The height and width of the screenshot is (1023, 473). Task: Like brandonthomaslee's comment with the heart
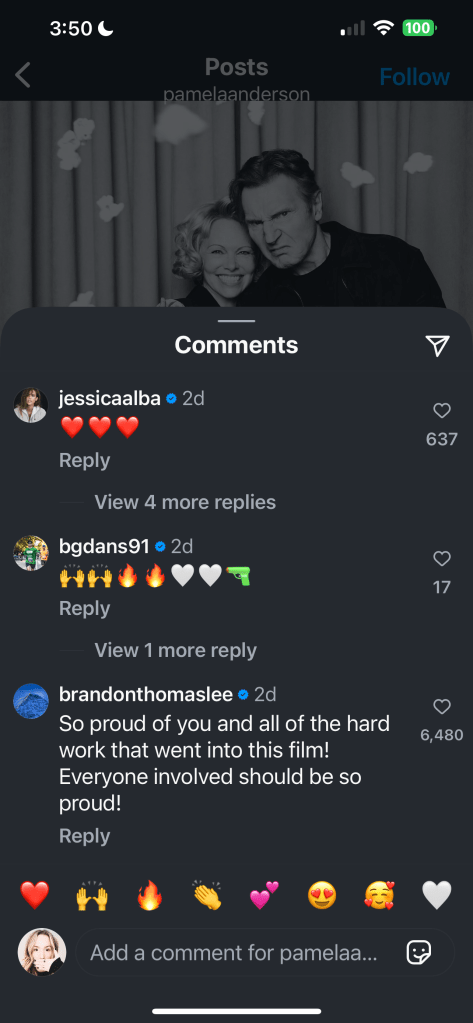click(442, 707)
